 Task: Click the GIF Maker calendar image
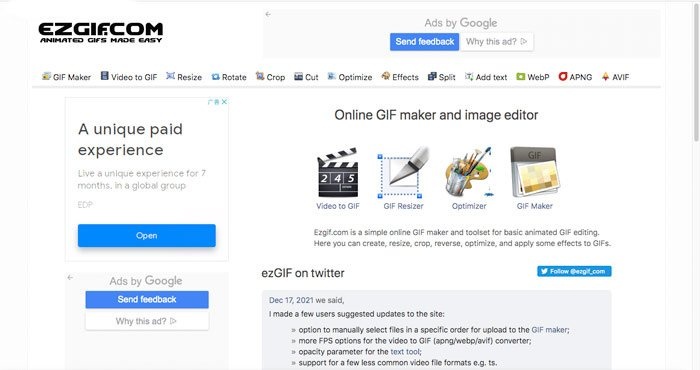(535, 173)
